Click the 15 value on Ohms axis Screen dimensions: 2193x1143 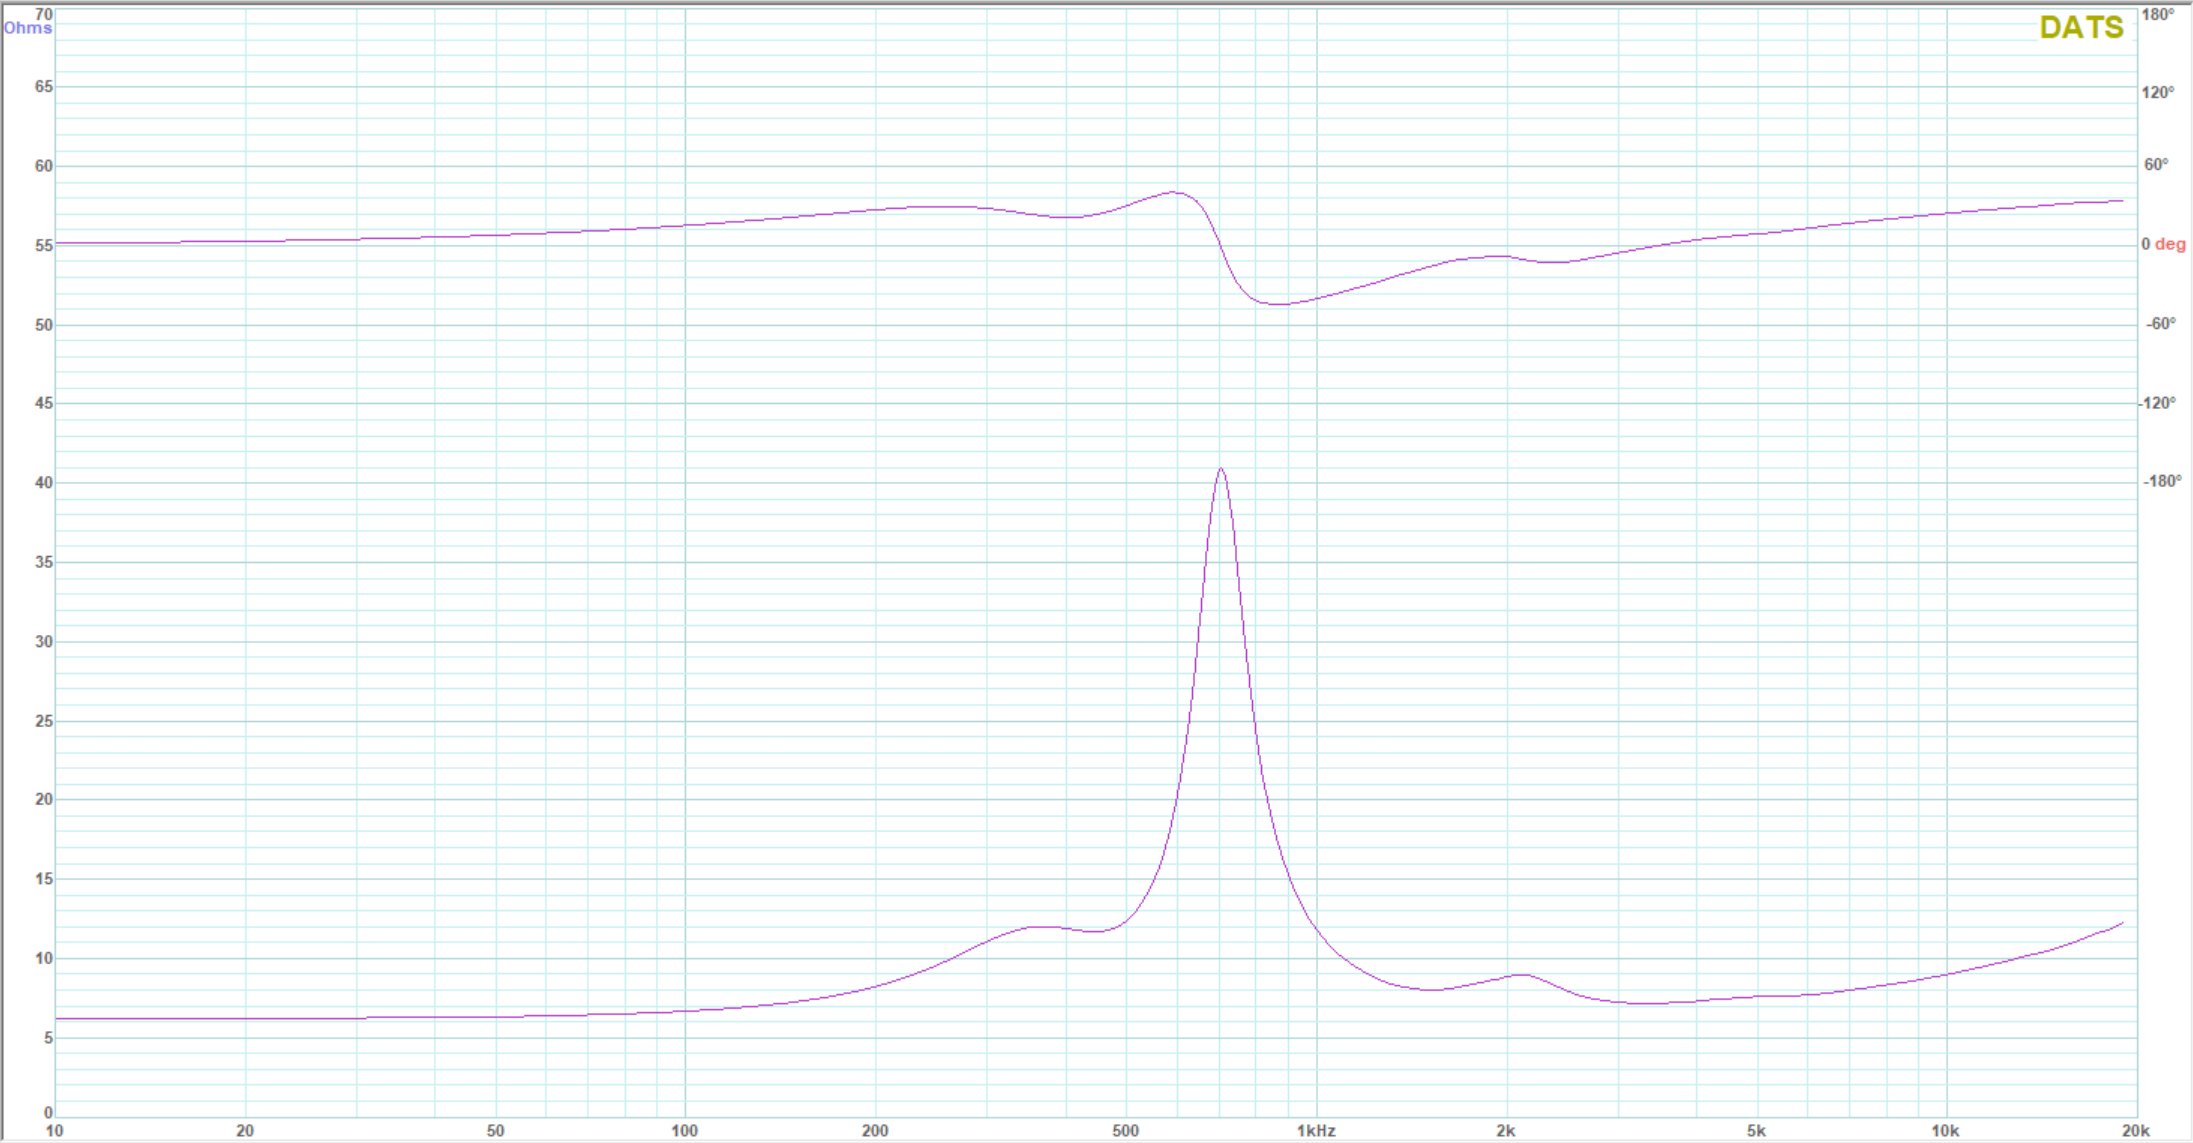pos(44,879)
